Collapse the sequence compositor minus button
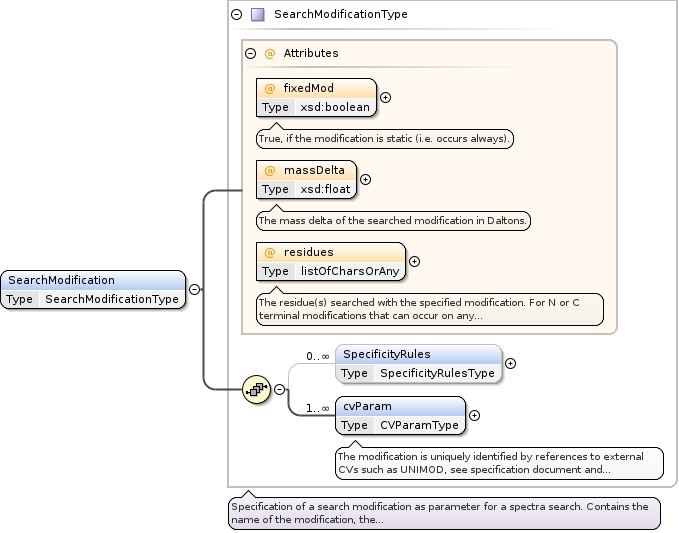 pyautogui.click(x=279, y=390)
